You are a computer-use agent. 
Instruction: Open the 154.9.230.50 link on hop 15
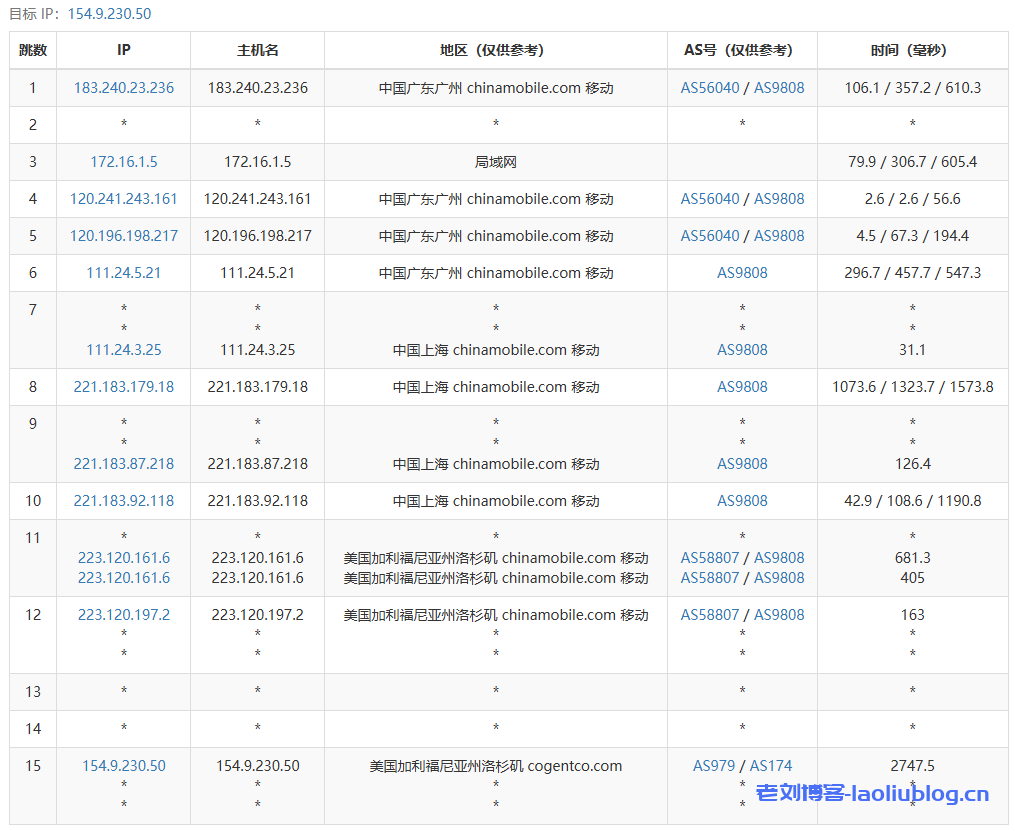123,765
